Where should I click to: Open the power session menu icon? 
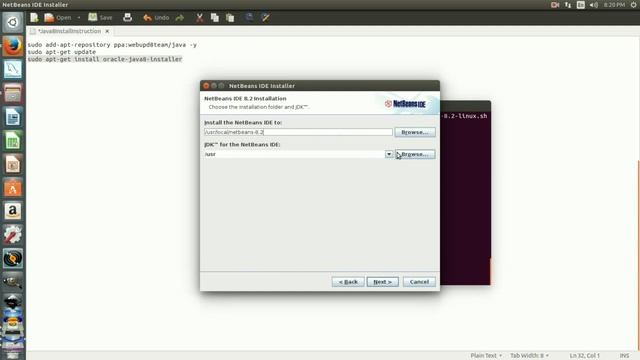[634, 5]
